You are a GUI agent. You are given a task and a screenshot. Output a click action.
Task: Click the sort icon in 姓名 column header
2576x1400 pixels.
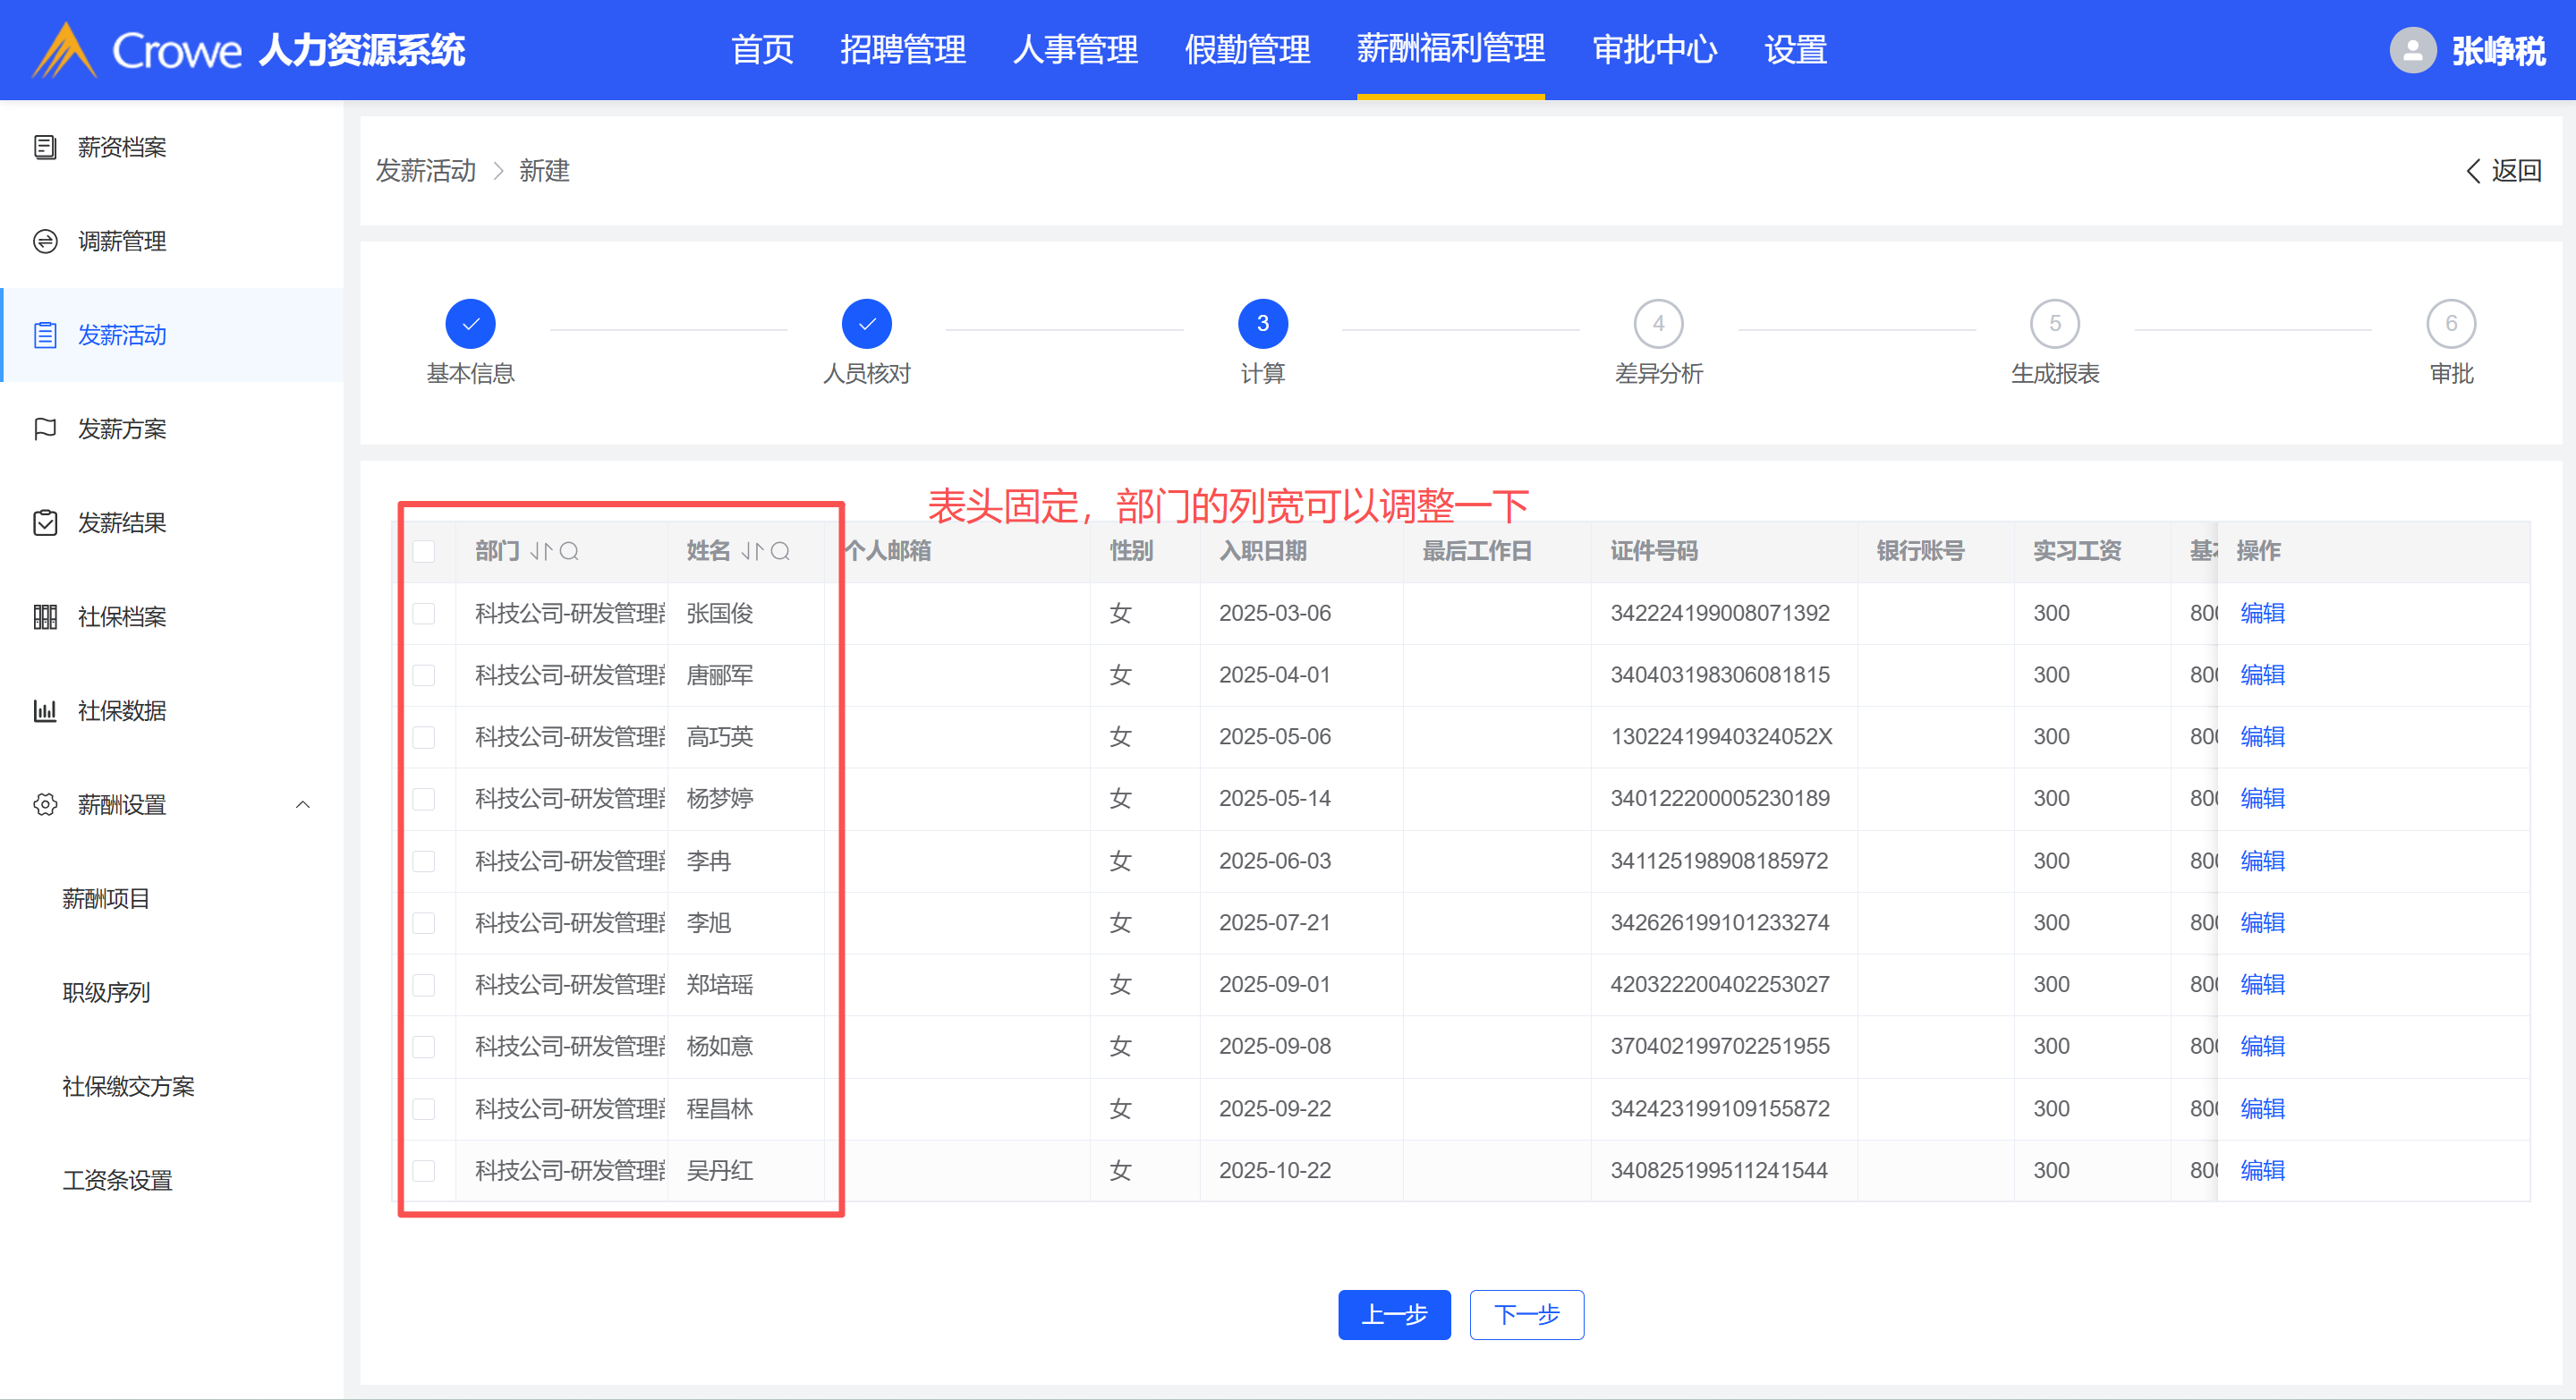coord(752,551)
